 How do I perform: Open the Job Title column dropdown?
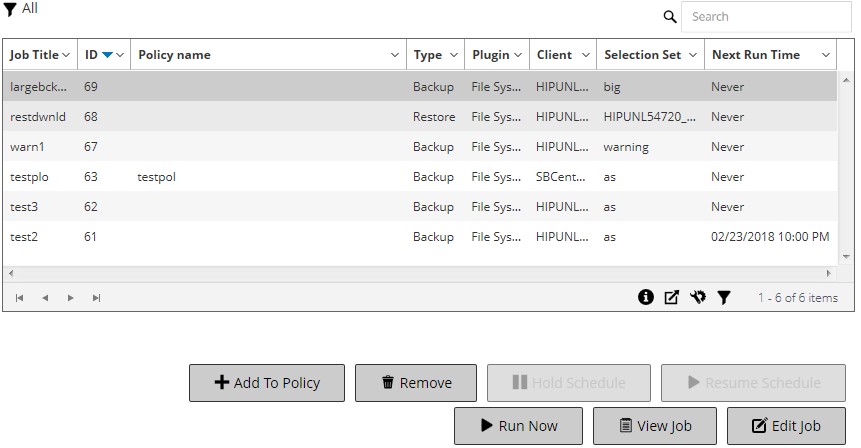[66, 55]
